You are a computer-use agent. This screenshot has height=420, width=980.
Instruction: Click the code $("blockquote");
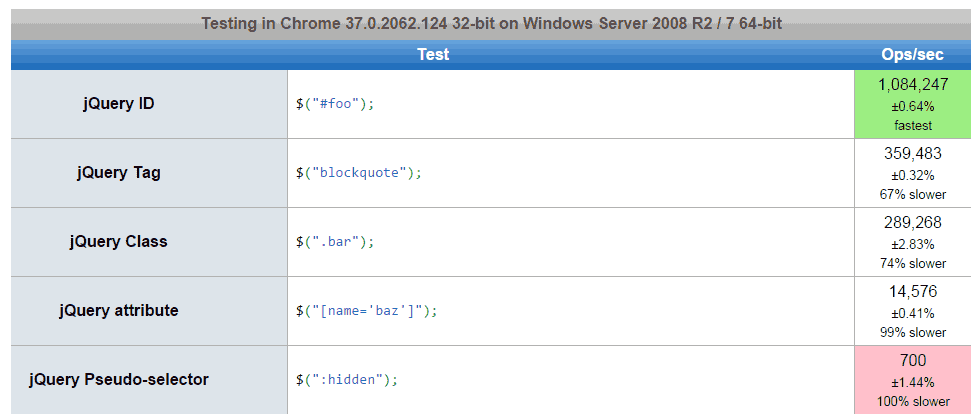(x=359, y=172)
